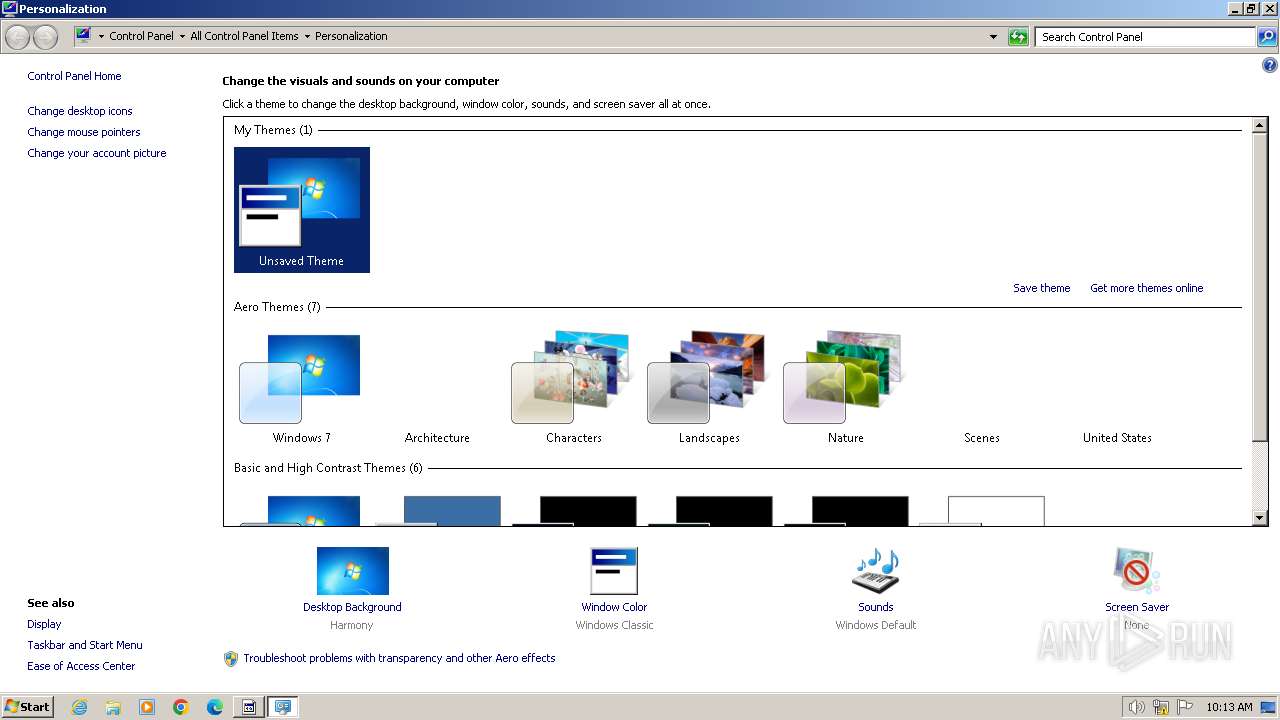Apply the Characters theme
1280x720 pixels.
point(573,389)
